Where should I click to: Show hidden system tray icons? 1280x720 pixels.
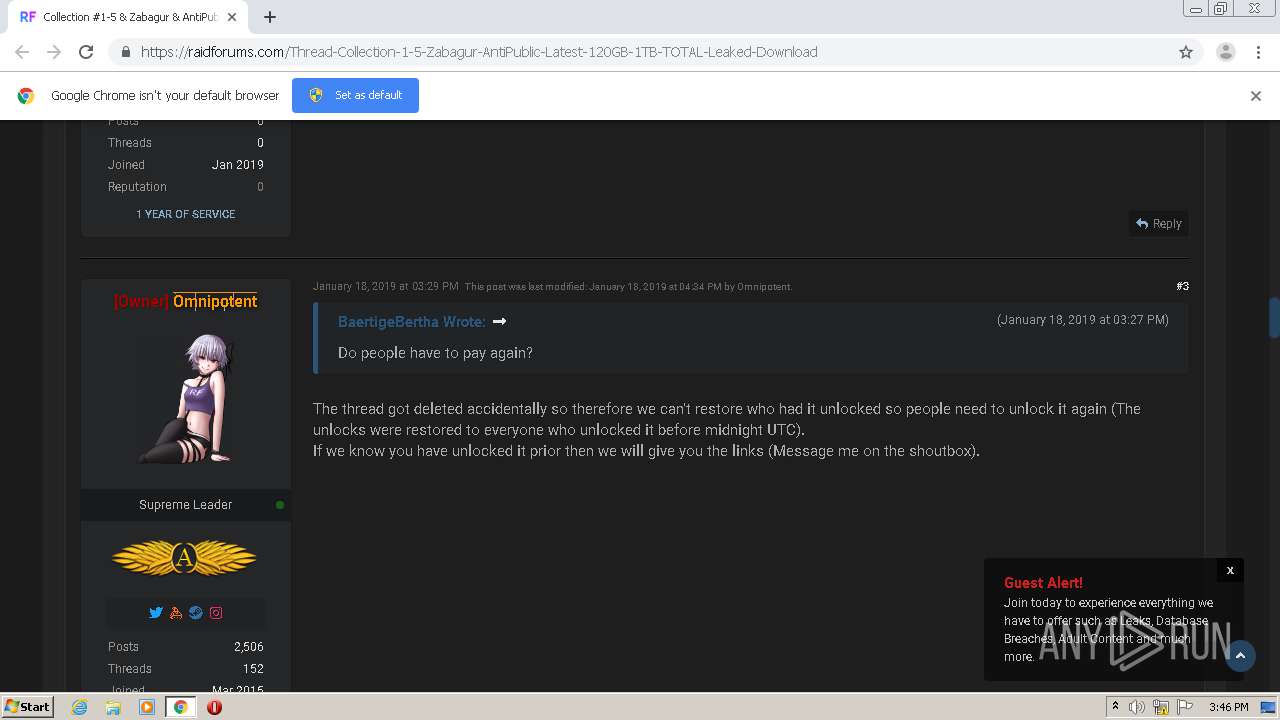1115,706
